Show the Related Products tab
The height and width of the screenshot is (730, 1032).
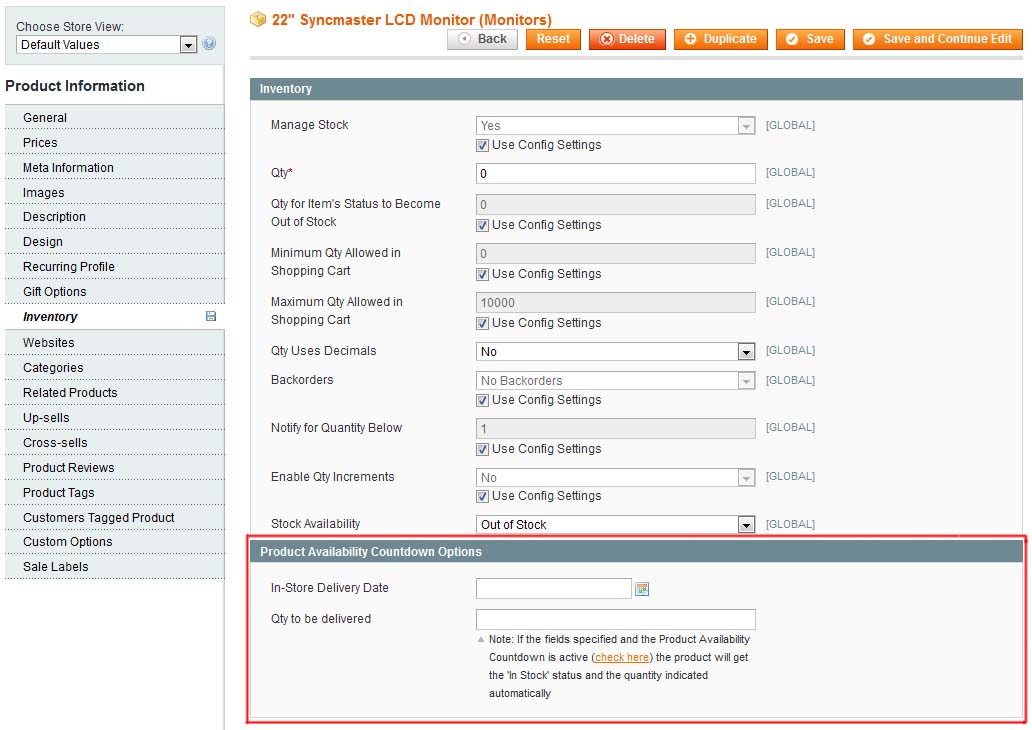pos(115,393)
